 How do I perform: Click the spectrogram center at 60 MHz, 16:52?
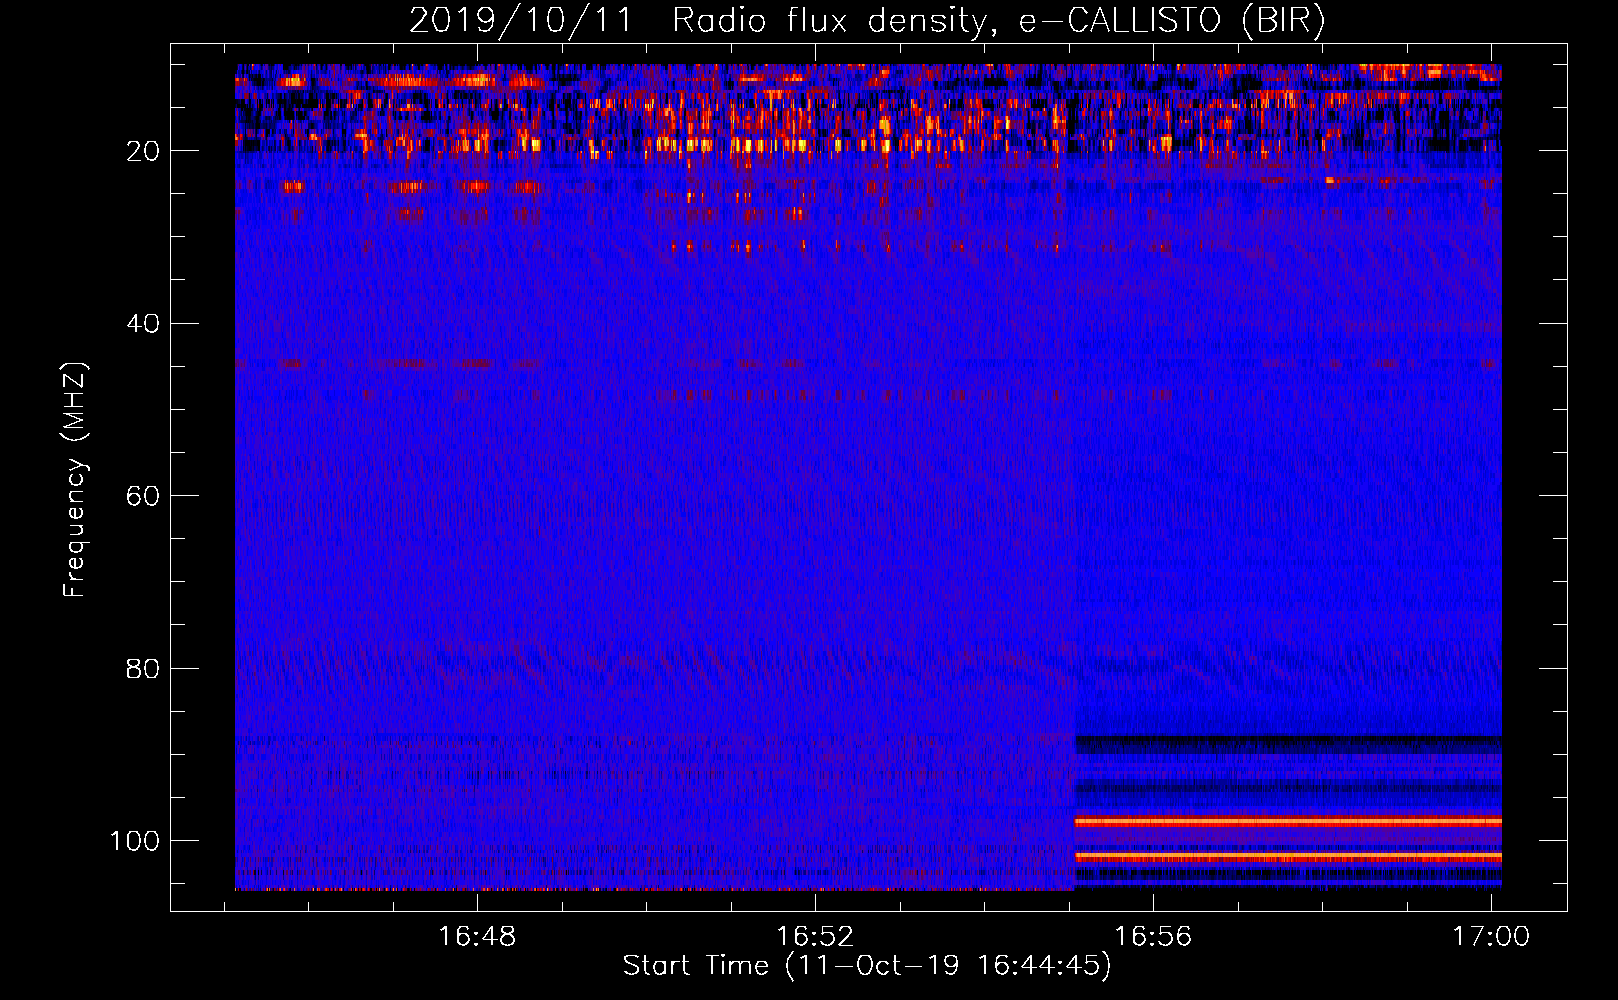(815, 496)
